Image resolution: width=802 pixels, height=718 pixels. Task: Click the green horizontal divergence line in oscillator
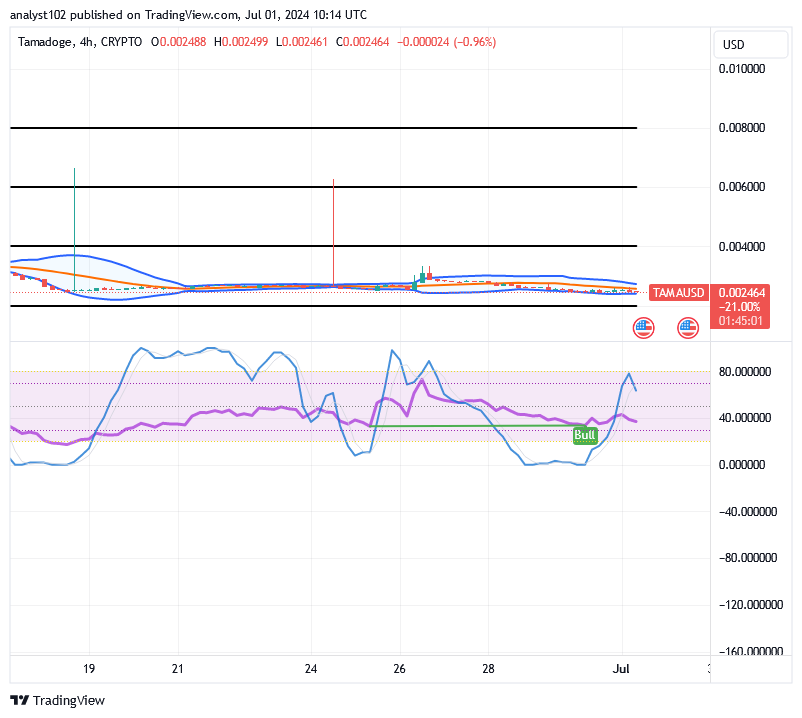click(x=477, y=425)
